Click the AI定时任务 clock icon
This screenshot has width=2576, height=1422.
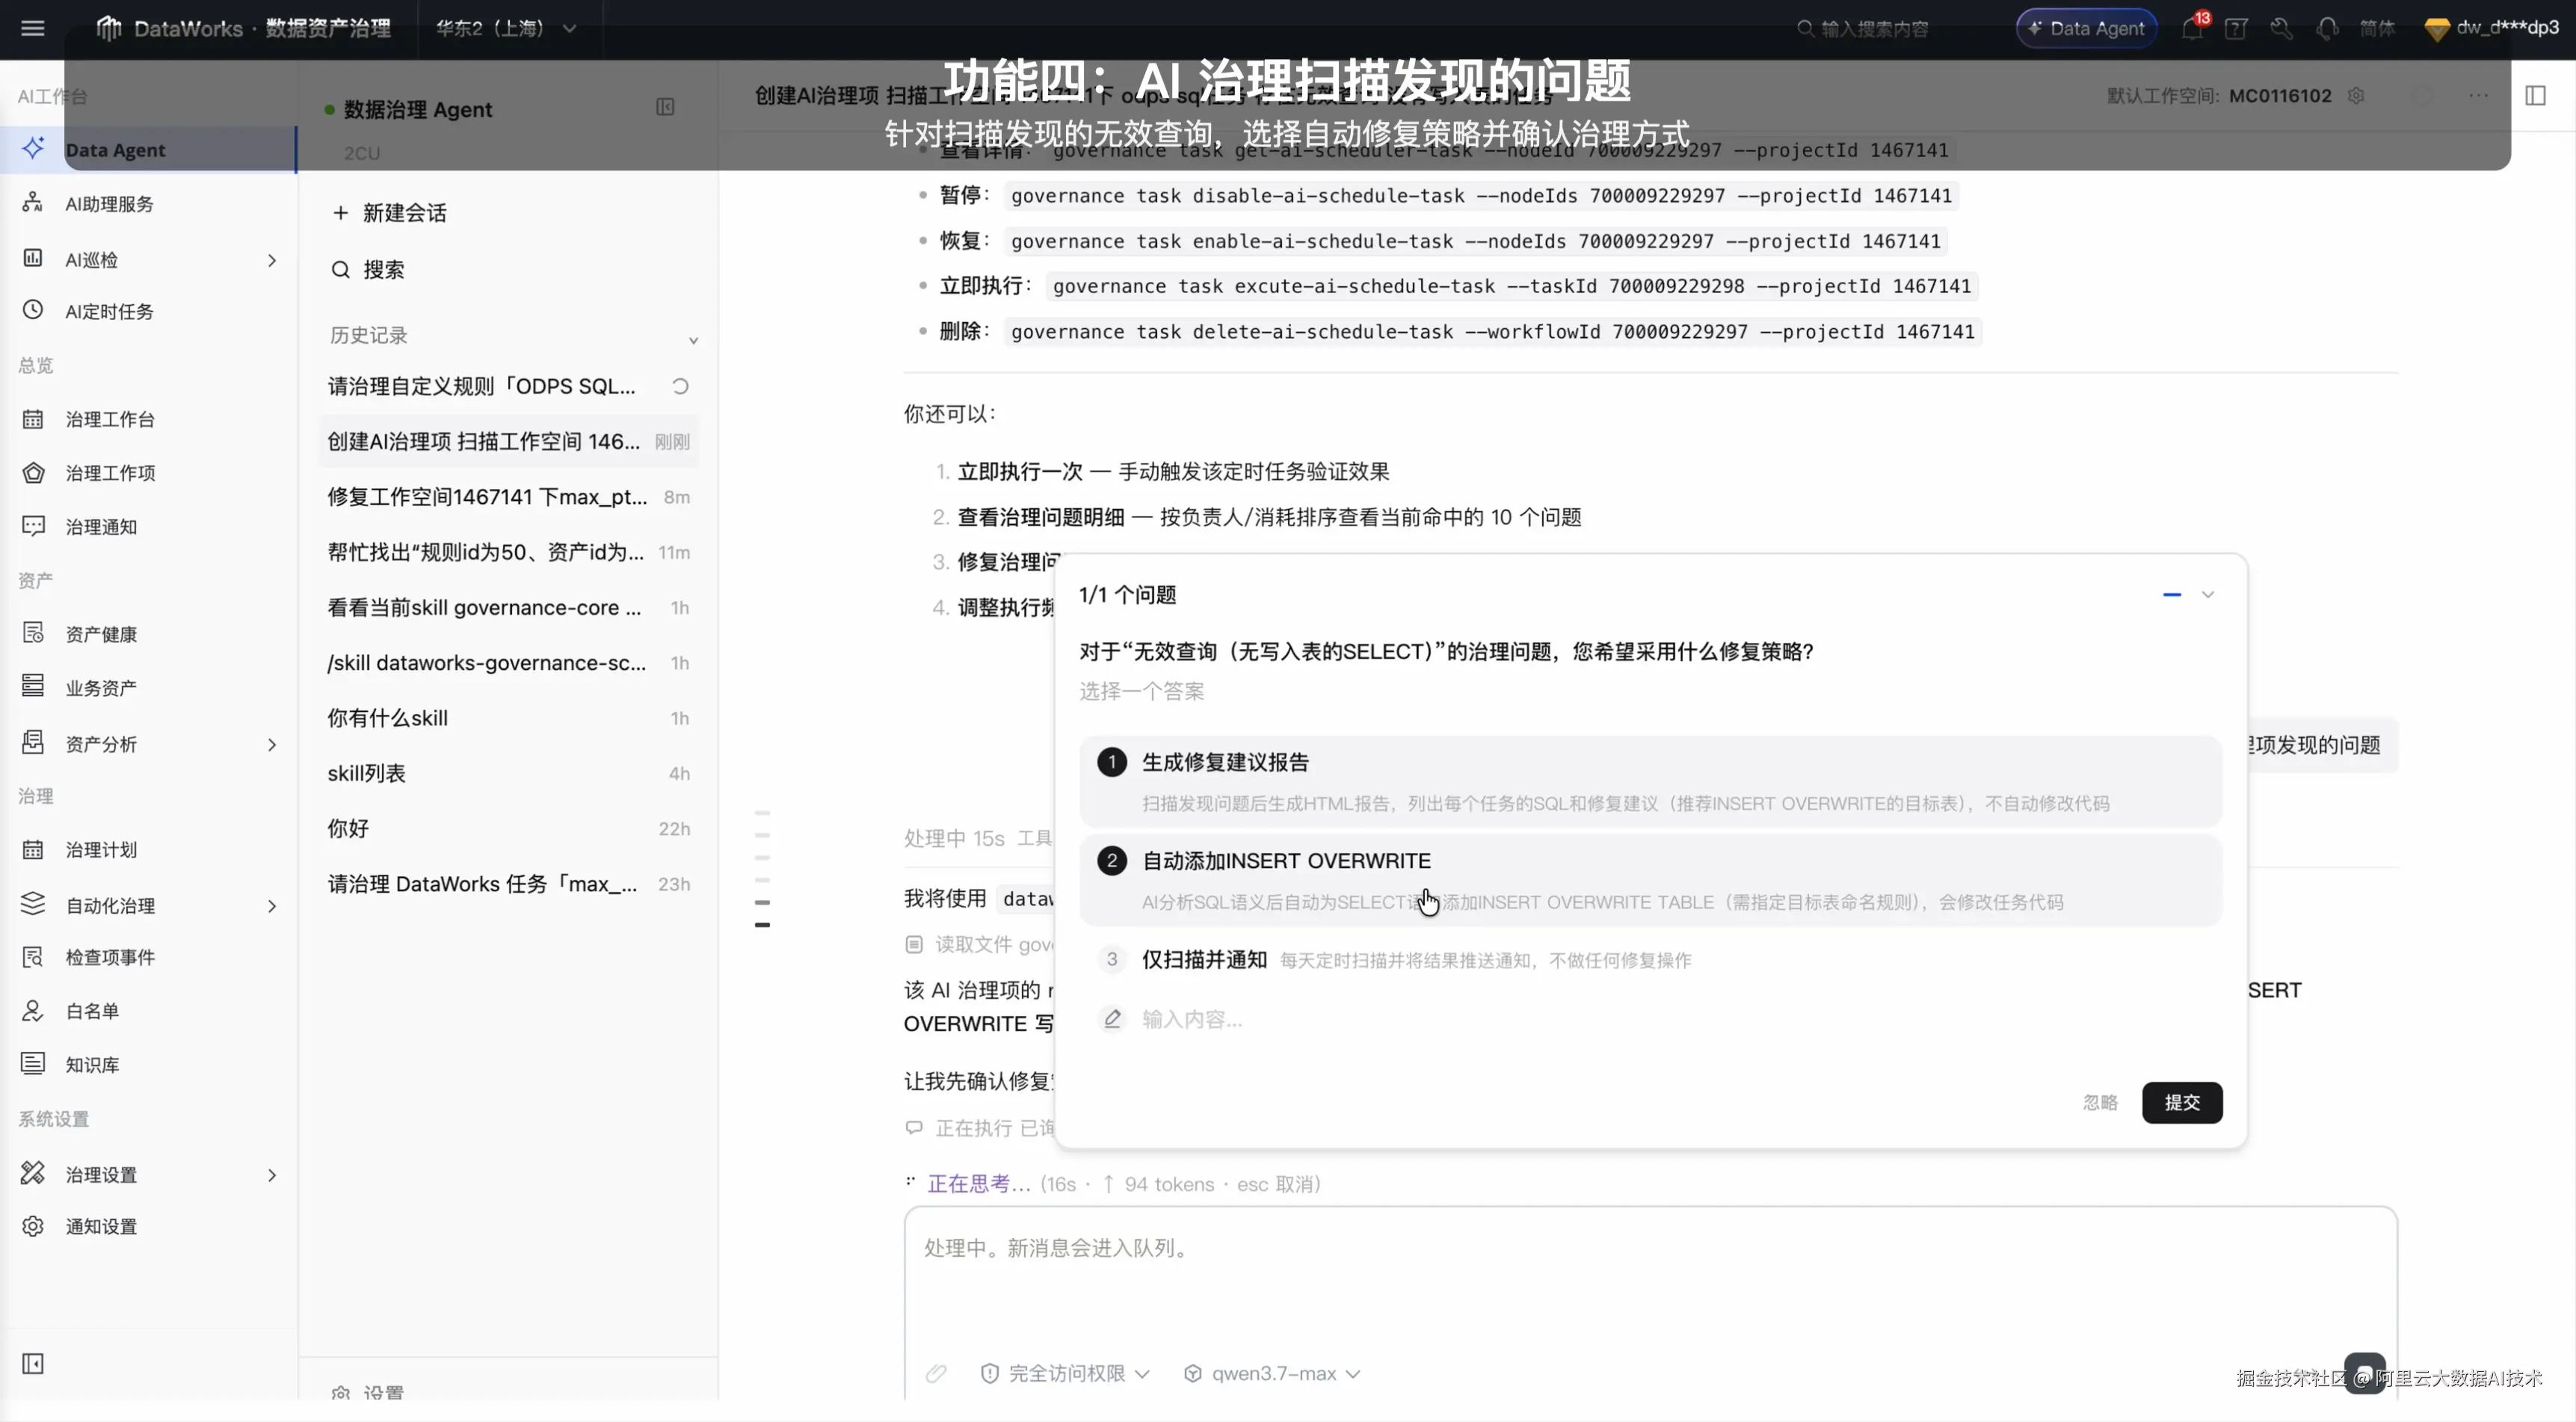[33, 311]
